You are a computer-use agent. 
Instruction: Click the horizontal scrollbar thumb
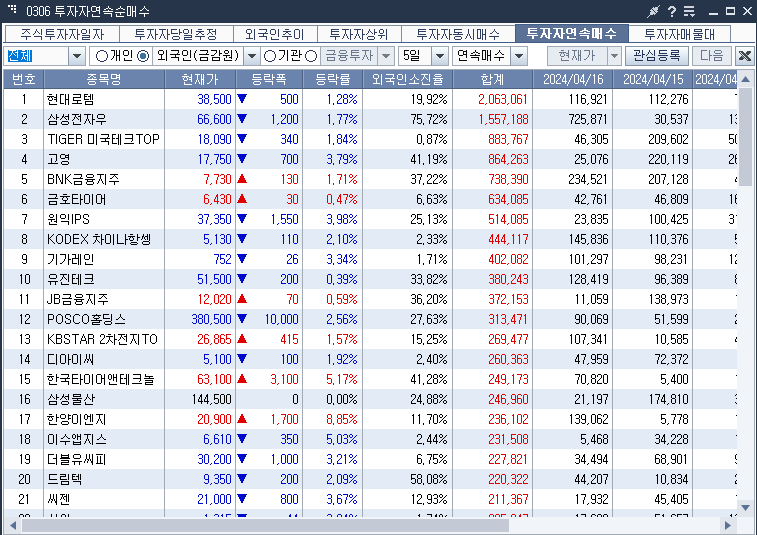(265, 525)
